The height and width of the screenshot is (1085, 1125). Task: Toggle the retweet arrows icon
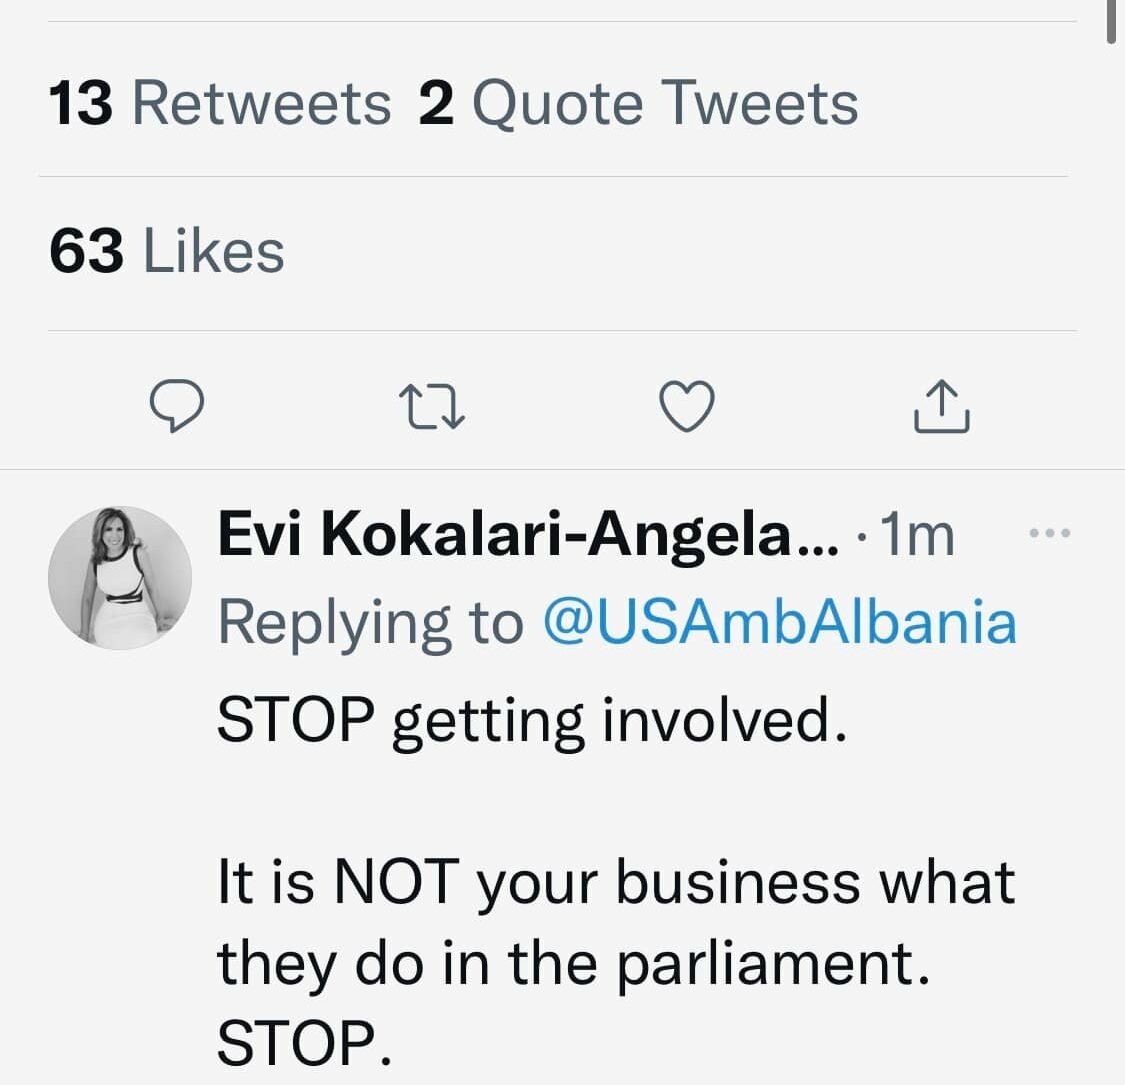click(x=431, y=406)
